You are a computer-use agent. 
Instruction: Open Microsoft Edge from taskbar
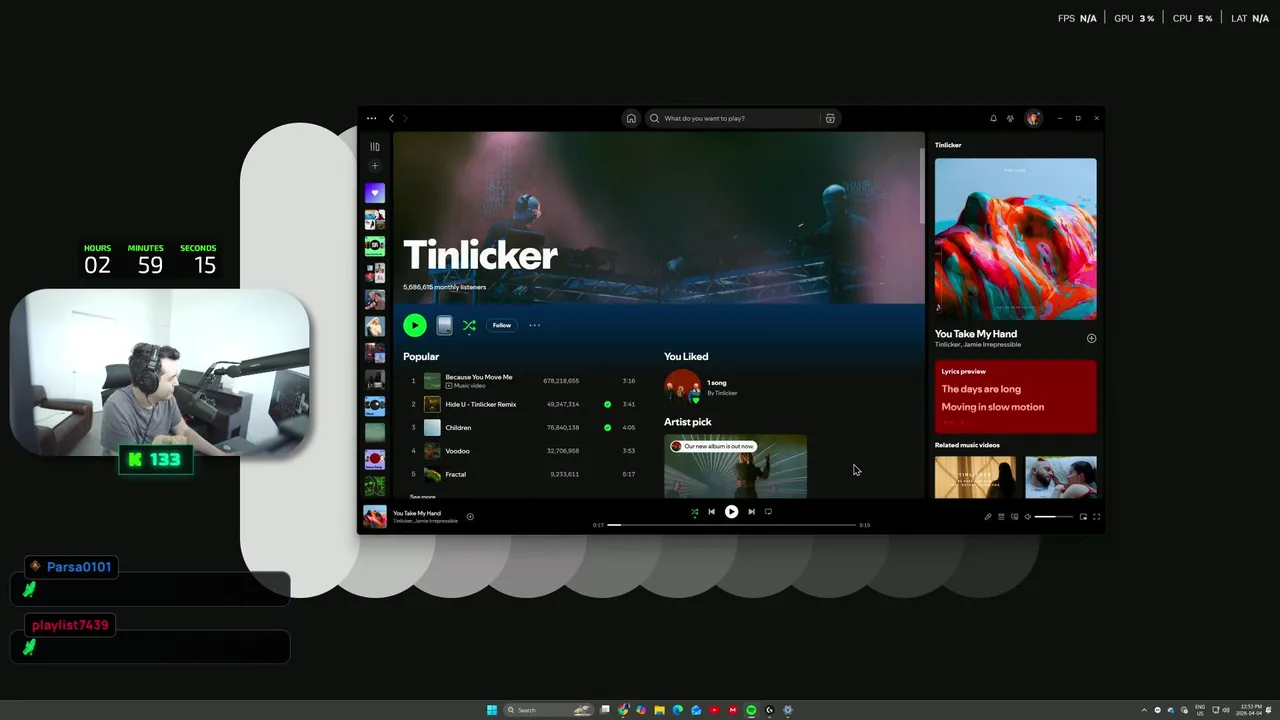pyautogui.click(x=677, y=710)
